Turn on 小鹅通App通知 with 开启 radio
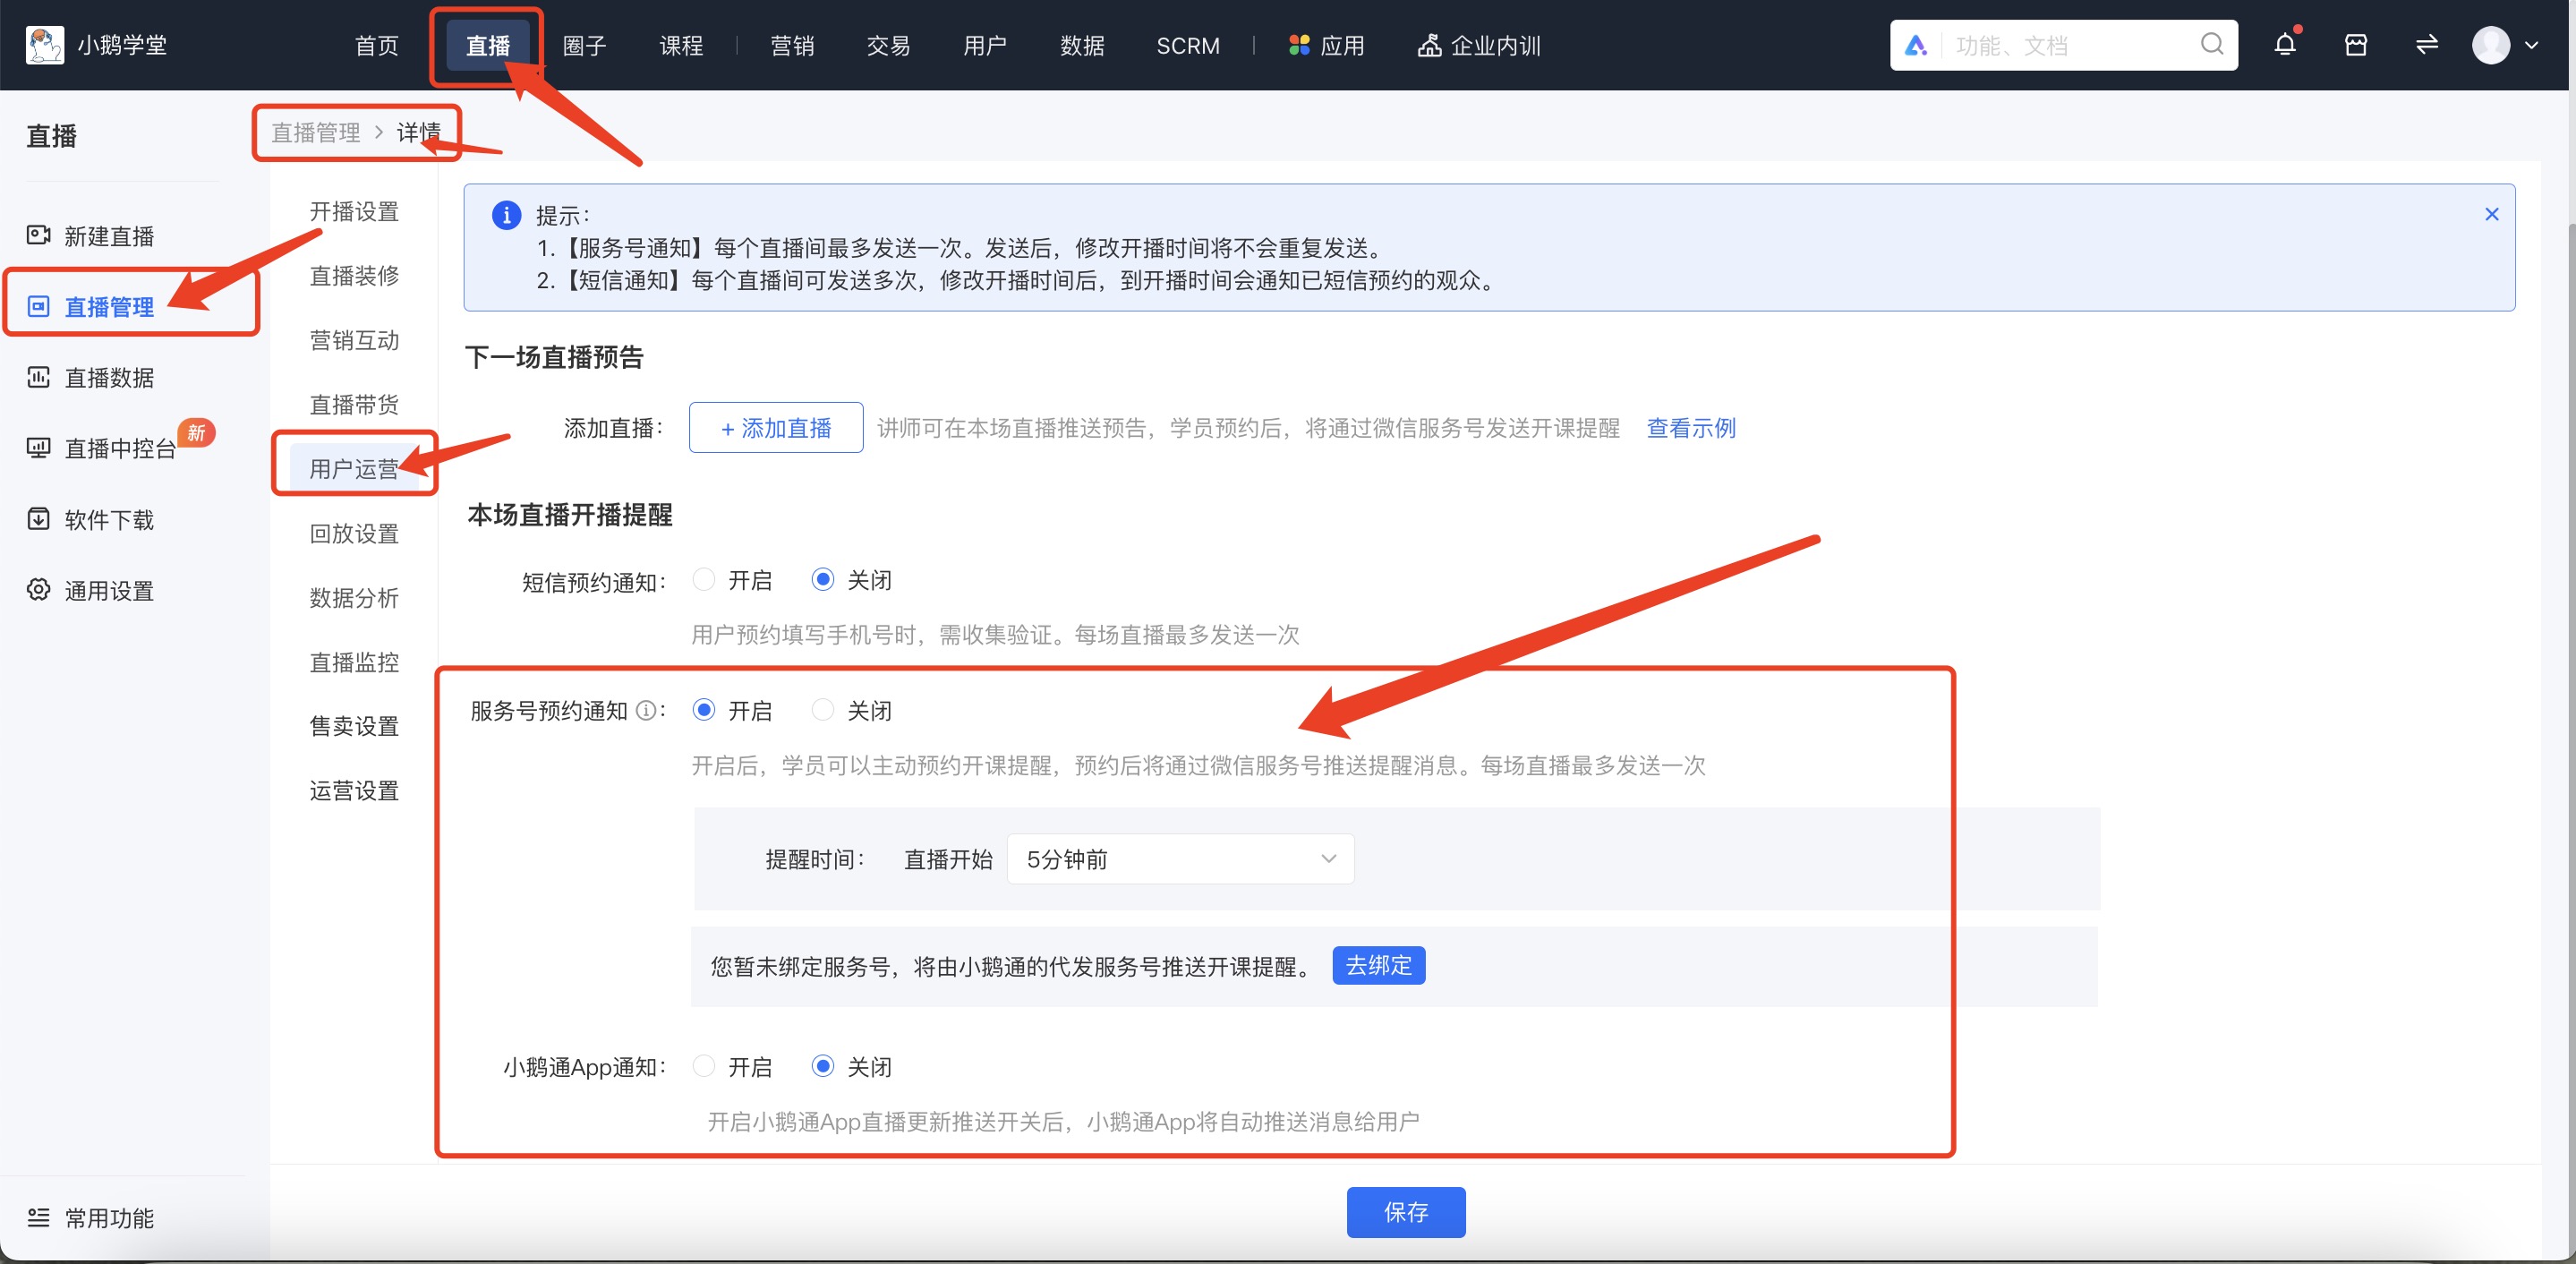The height and width of the screenshot is (1264, 2576). pos(704,1067)
